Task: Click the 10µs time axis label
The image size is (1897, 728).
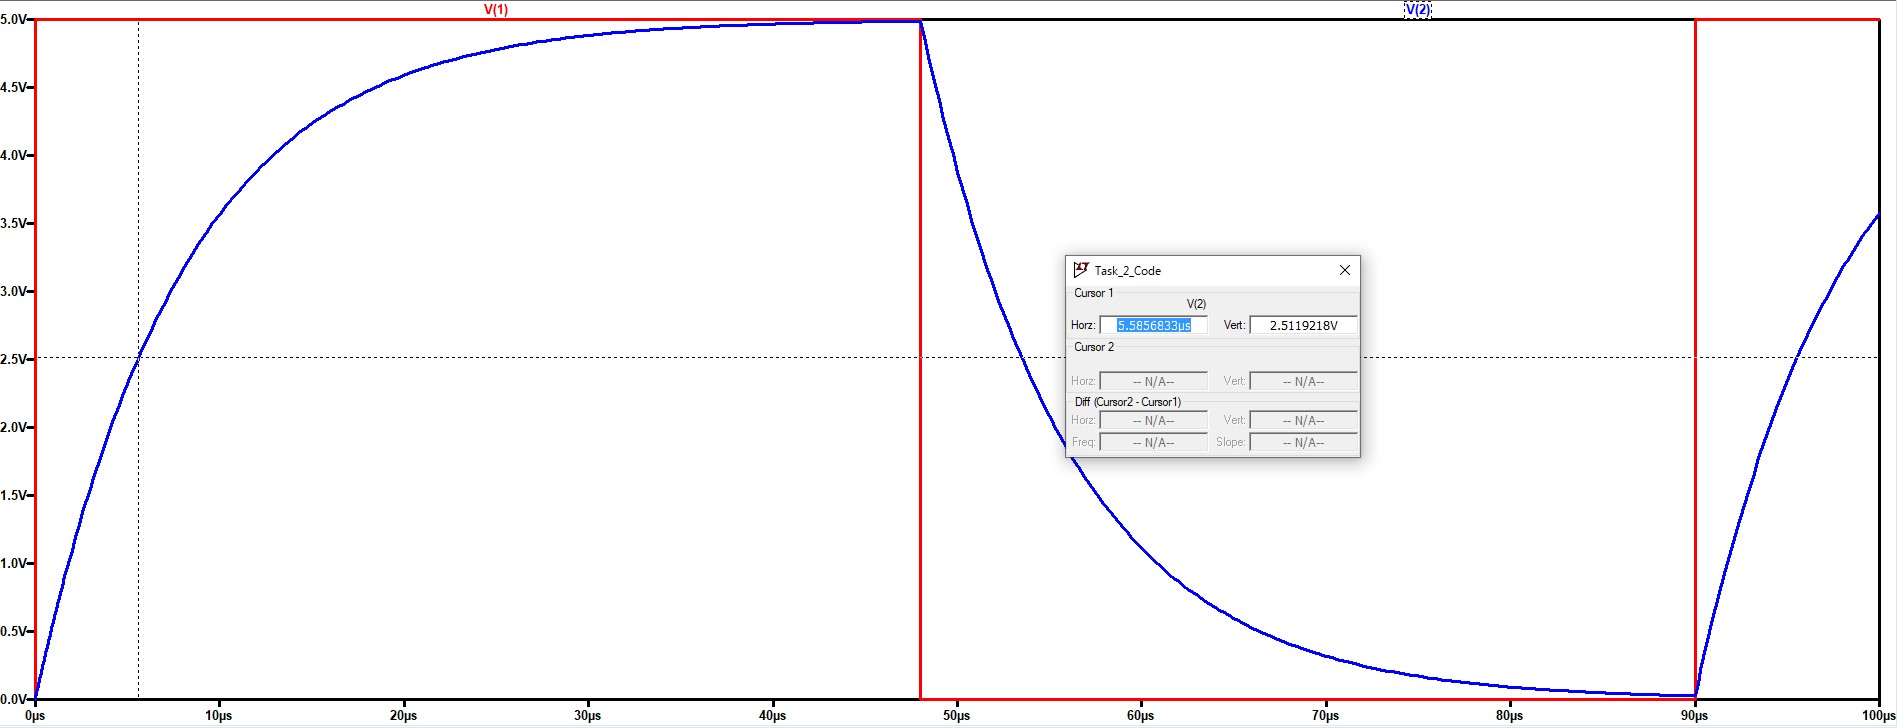Action: pyautogui.click(x=219, y=715)
